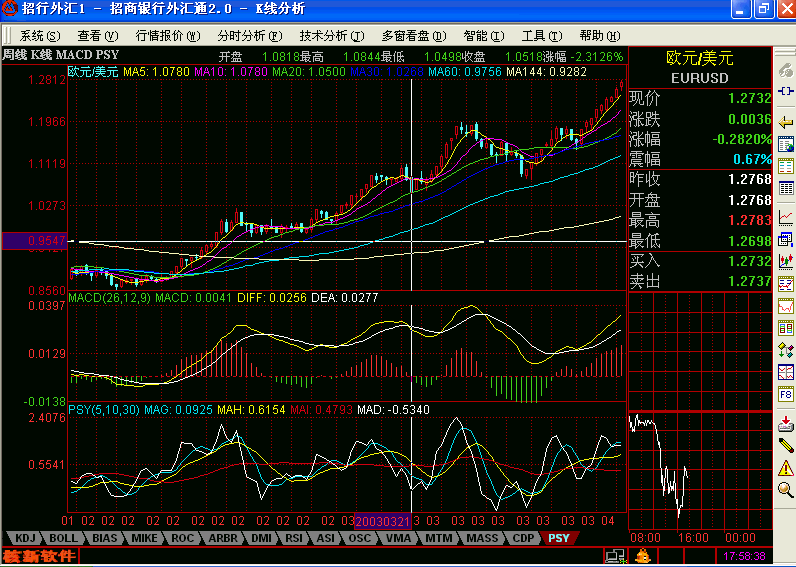Switch to the MIKE indicator tab
The width and height of the screenshot is (796, 567).
point(144,538)
